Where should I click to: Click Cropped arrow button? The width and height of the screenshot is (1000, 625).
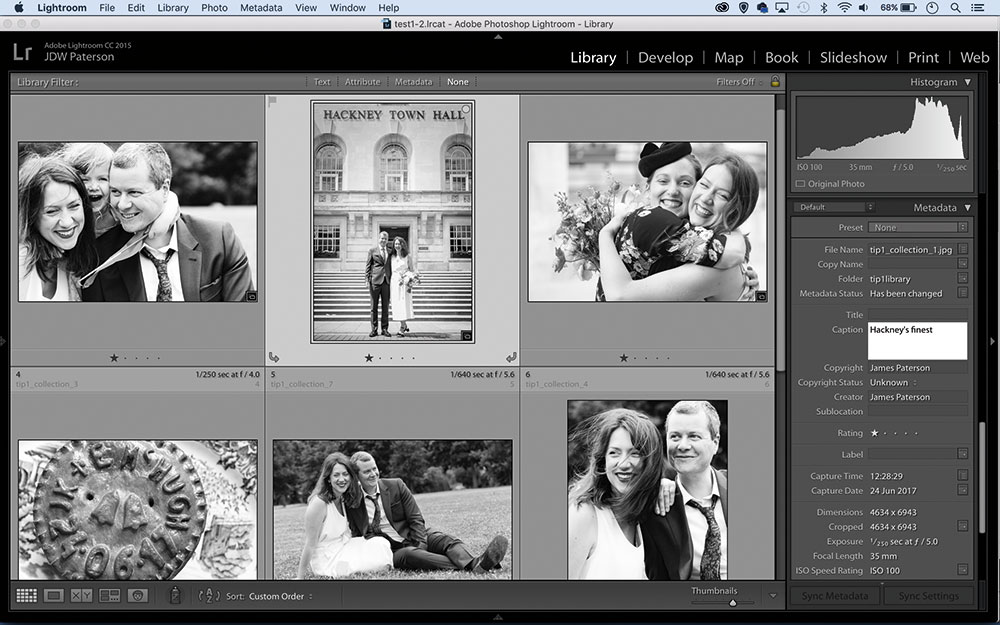coord(962,526)
